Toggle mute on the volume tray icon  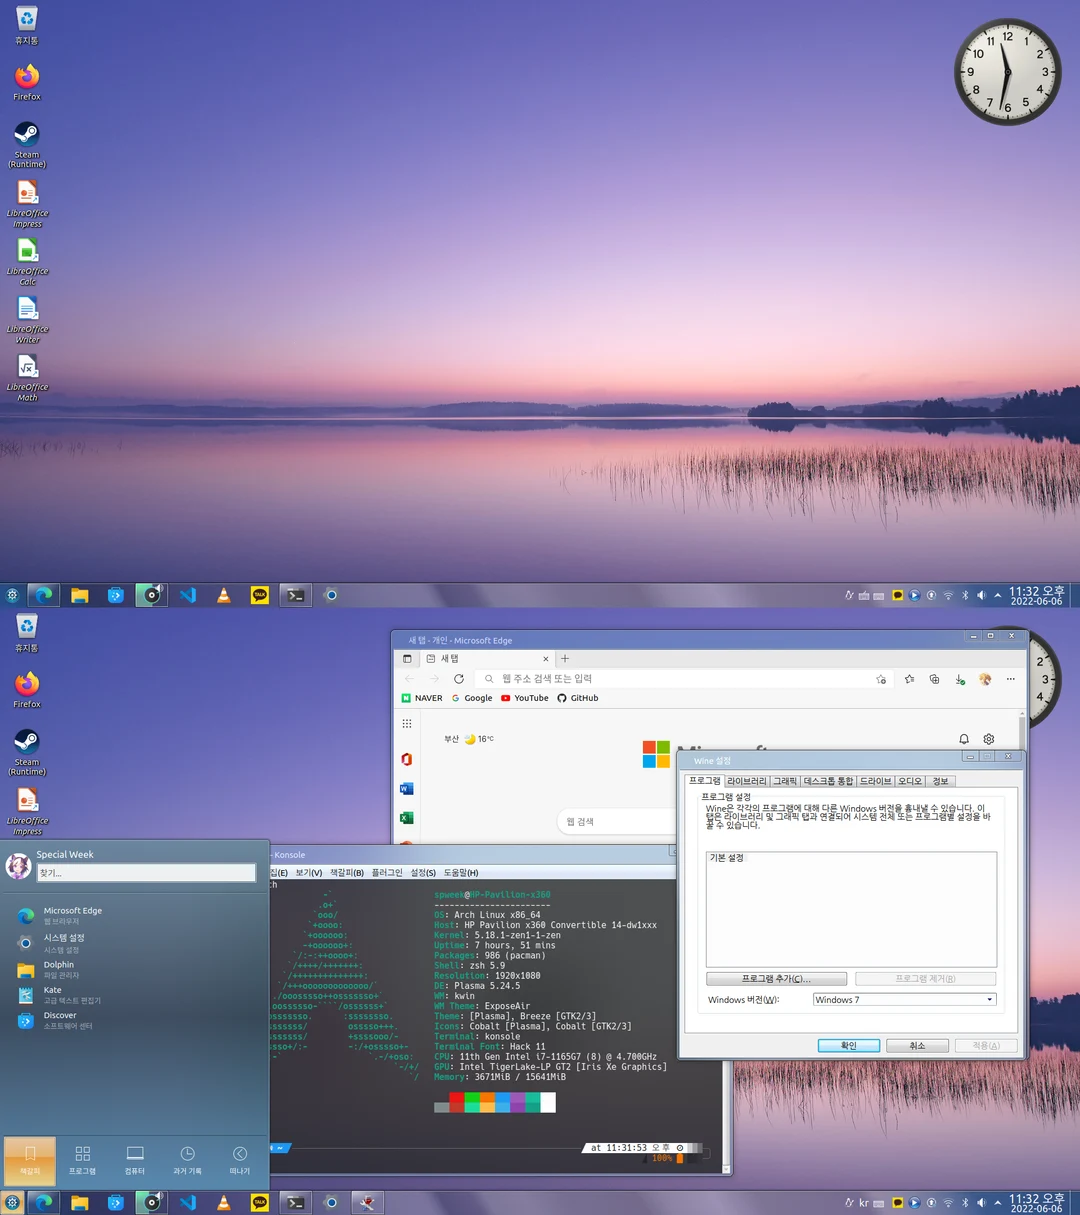click(981, 1202)
